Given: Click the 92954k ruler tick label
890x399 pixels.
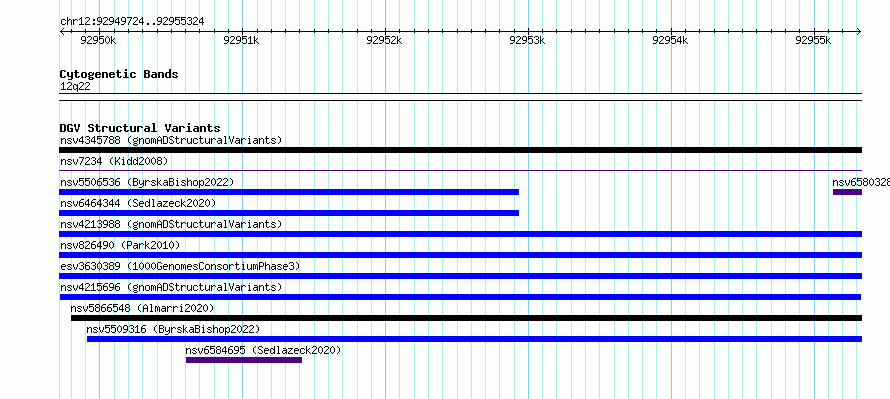Looking at the screenshot, I should [671, 40].
